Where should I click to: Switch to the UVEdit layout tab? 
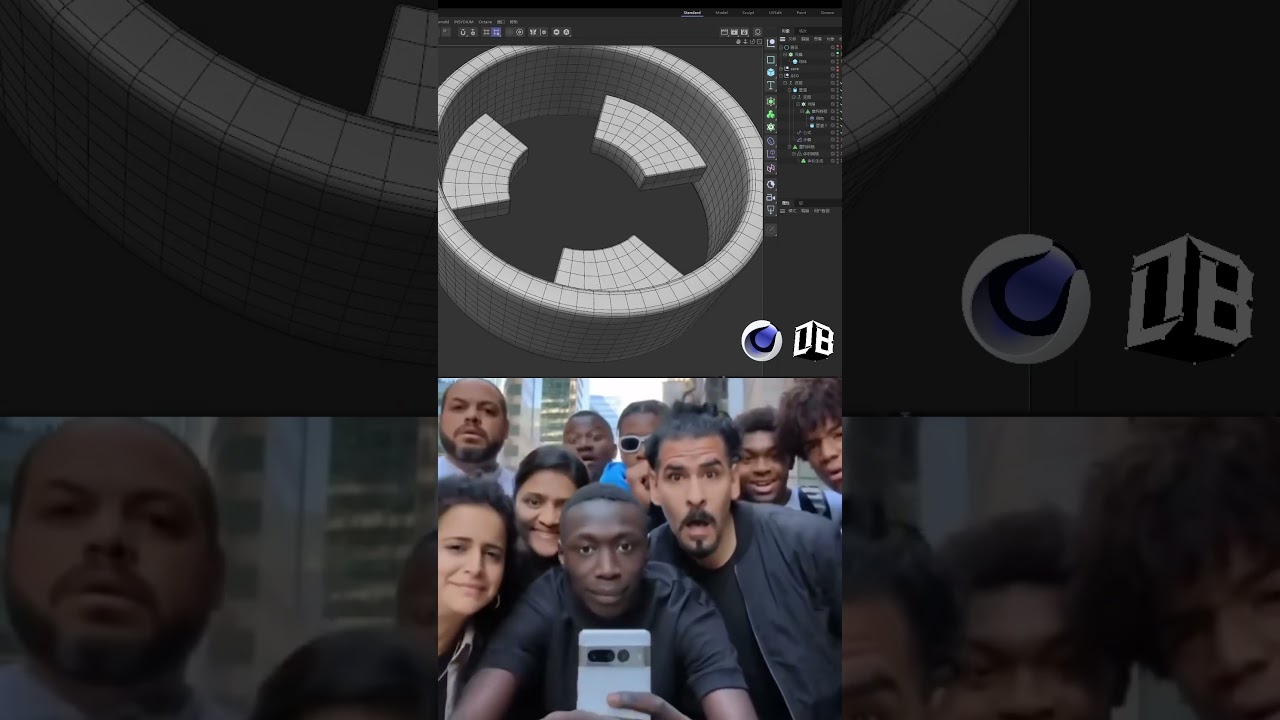pyautogui.click(x=775, y=13)
